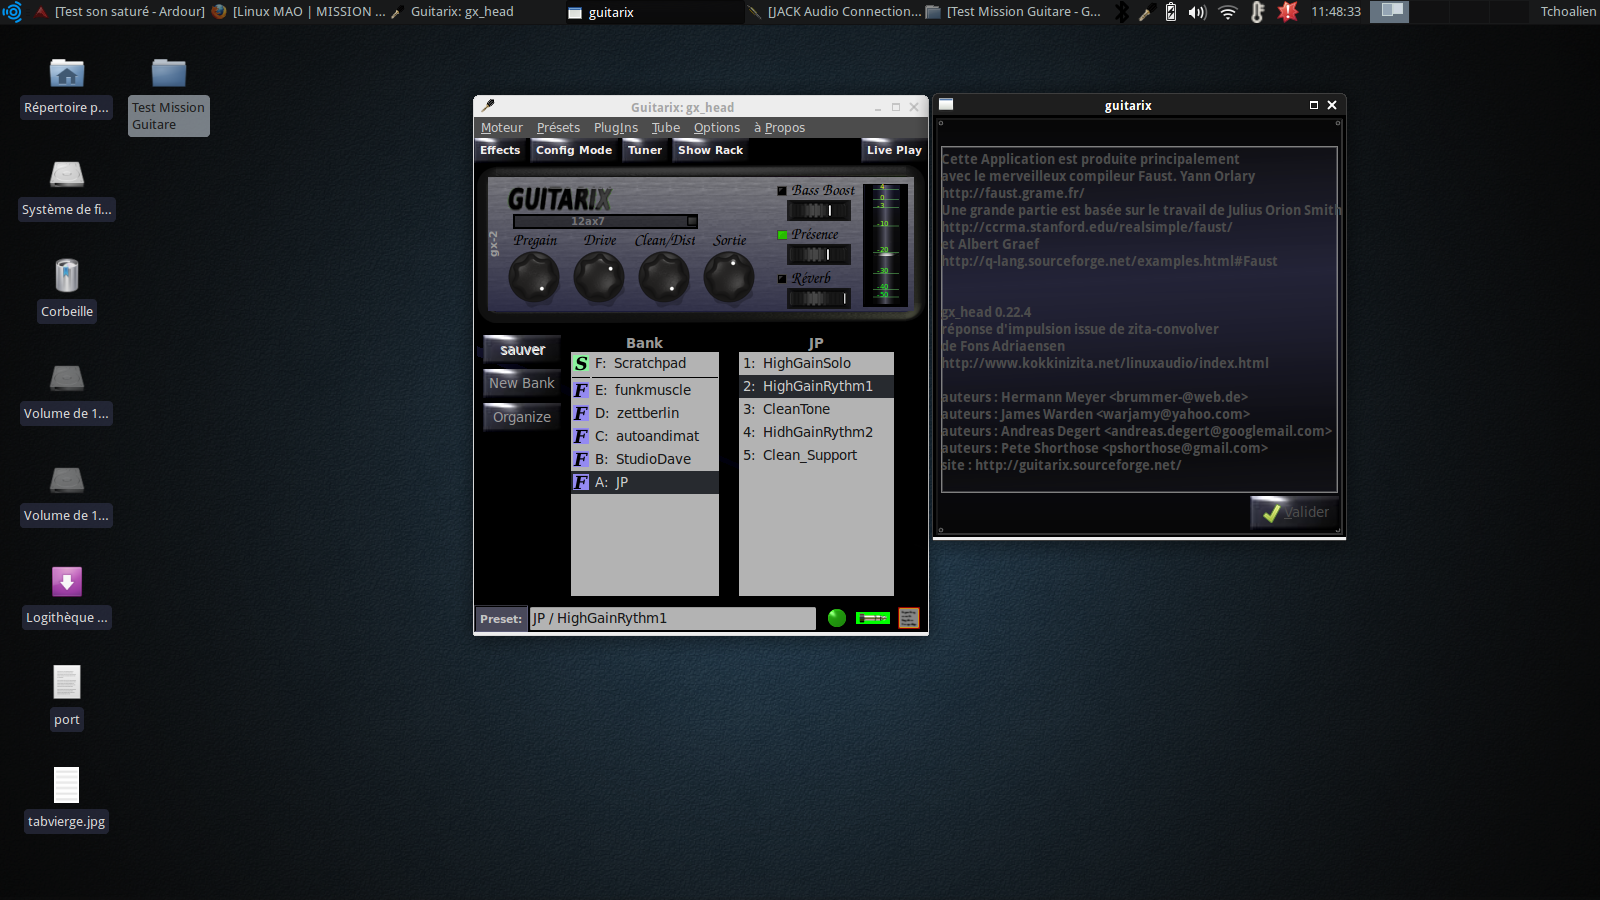Click the red alert notification tray icon
The image size is (1600, 900).
coord(1288,12)
